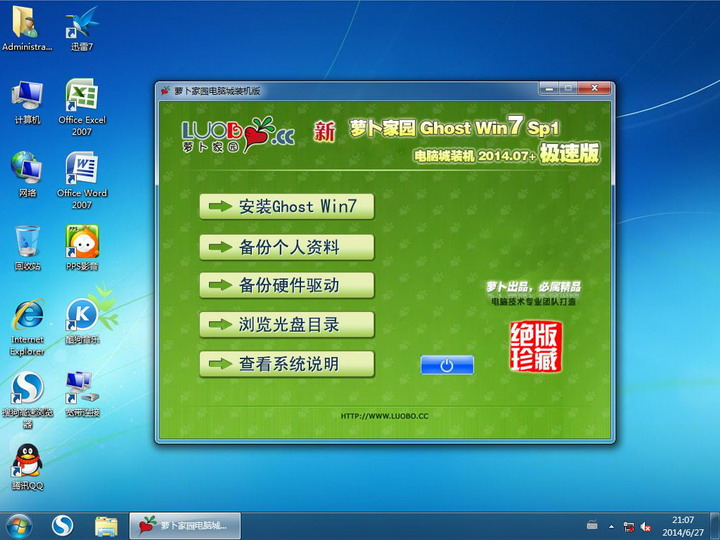Launch Sogou browser from the taskbar
Screen dimensions: 720x540
click(x=62, y=526)
